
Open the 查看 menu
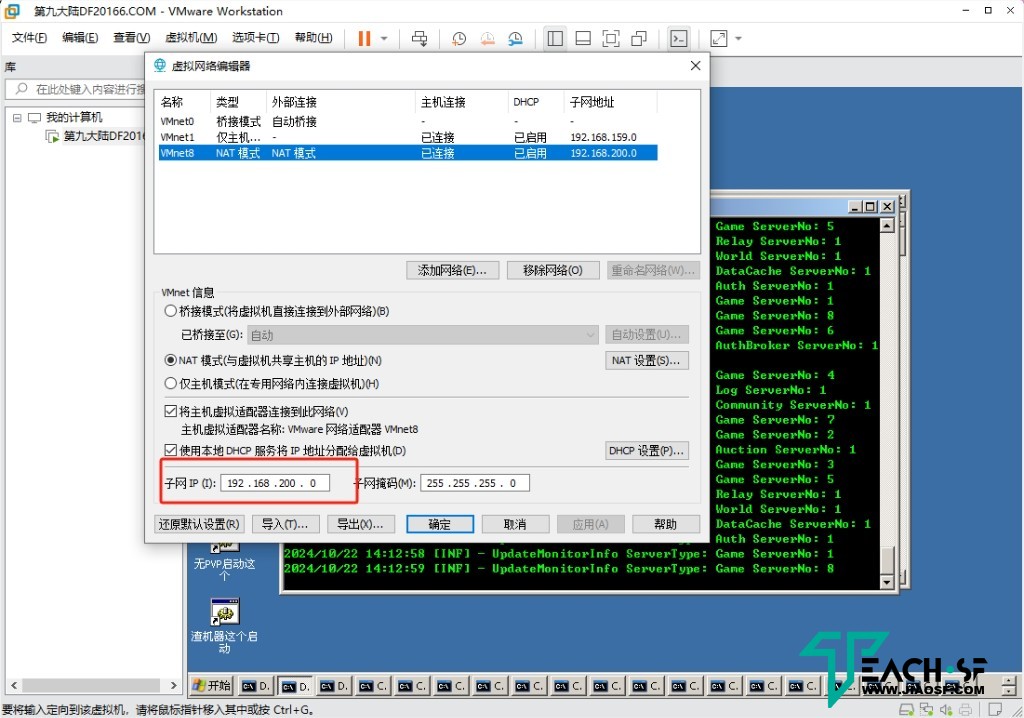(x=132, y=38)
